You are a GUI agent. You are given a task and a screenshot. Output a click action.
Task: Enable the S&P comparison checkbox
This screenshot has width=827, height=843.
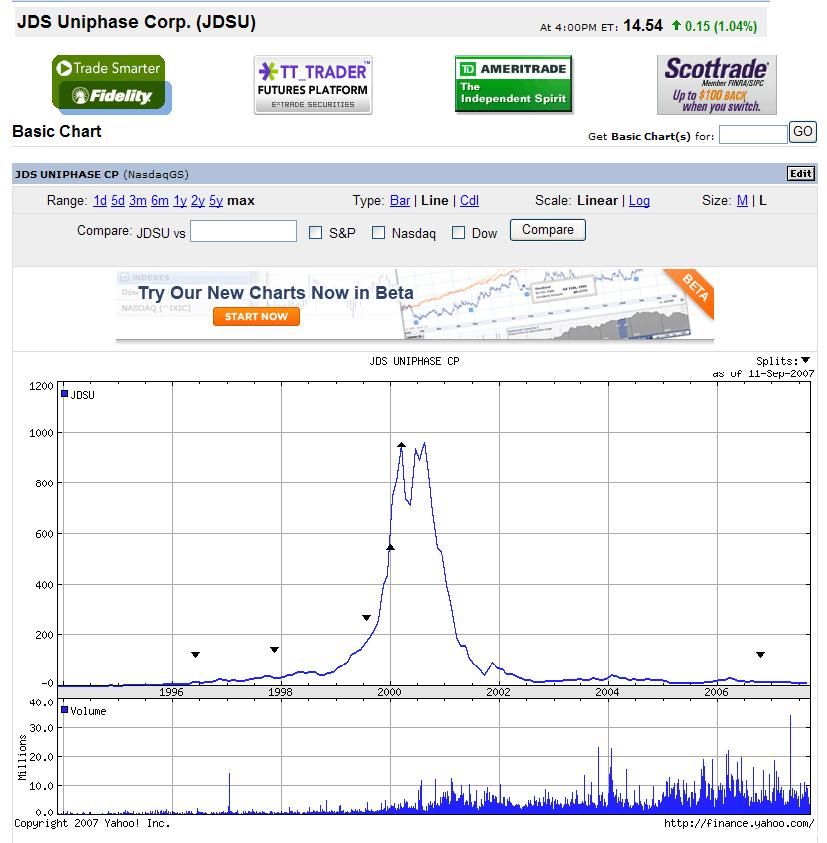coord(316,233)
